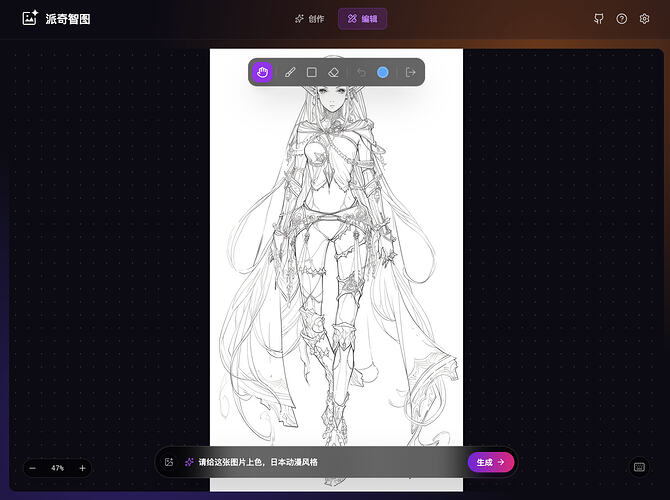The image size is (670, 500).
Task: Click the 生成 generate button
Action: [491, 462]
